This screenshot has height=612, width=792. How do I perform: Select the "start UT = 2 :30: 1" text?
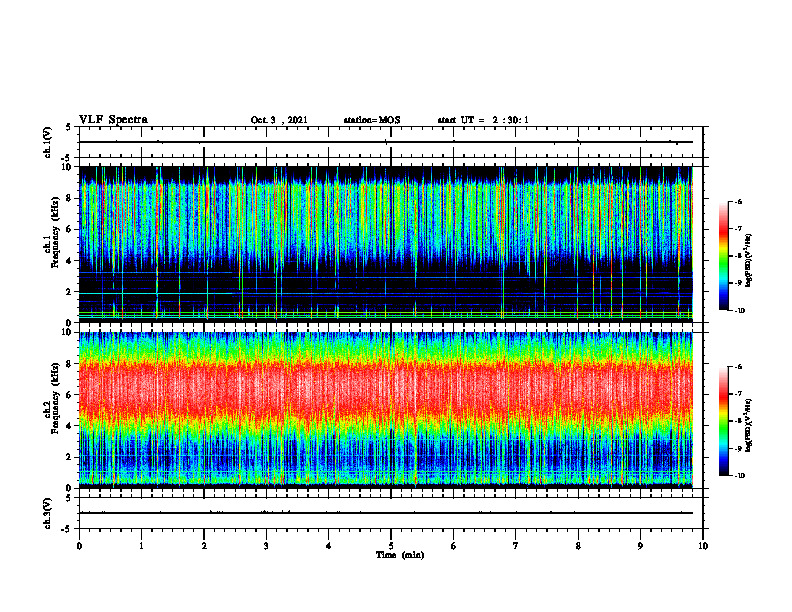[x=483, y=120]
